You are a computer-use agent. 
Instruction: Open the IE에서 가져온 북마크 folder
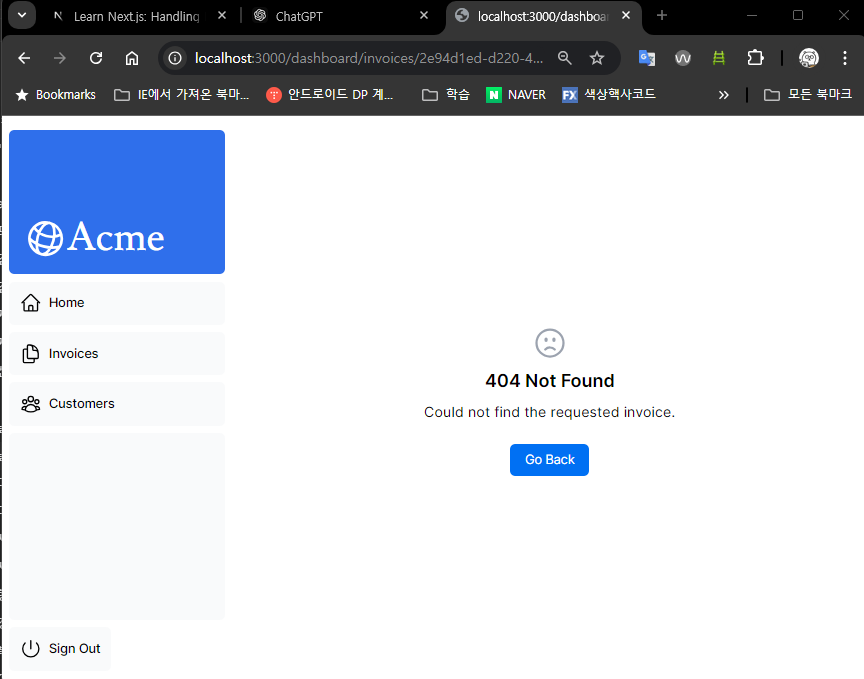click(181, 95)
